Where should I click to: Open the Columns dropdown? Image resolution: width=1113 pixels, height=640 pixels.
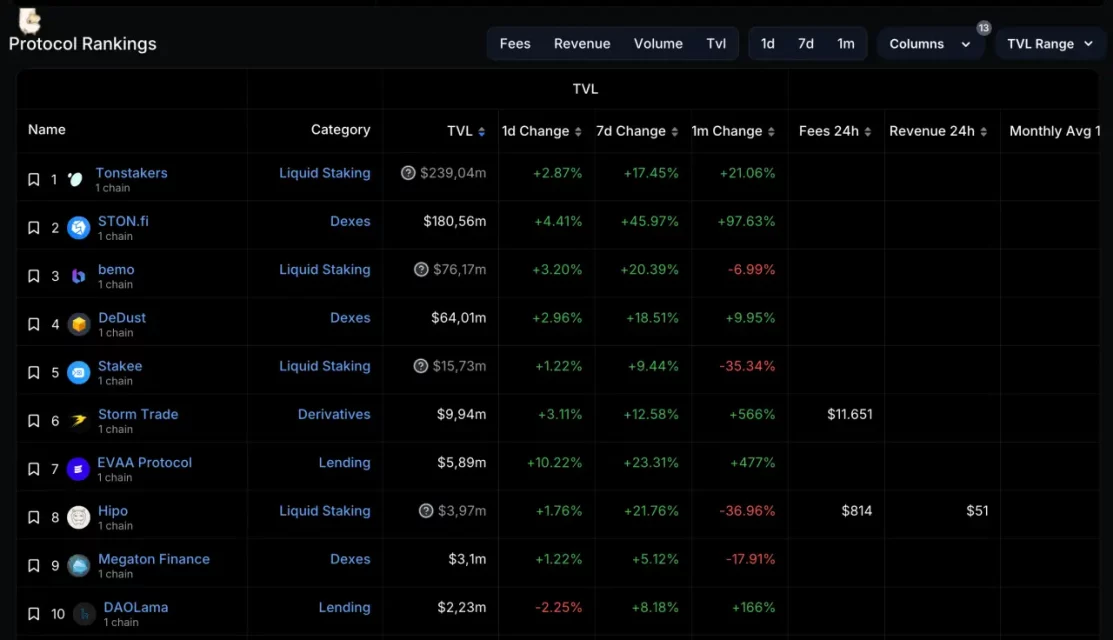click(929, 44)
